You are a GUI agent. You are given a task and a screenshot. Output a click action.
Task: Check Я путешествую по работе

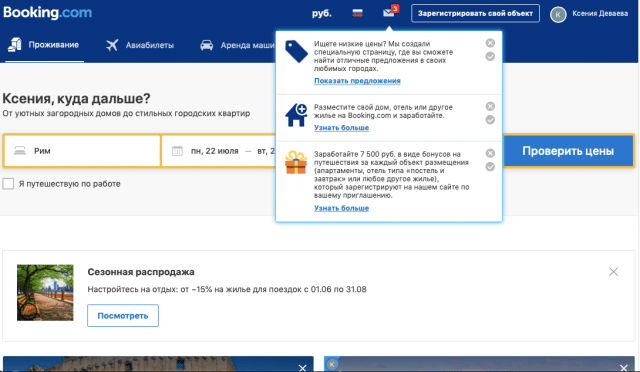[8, 184]
